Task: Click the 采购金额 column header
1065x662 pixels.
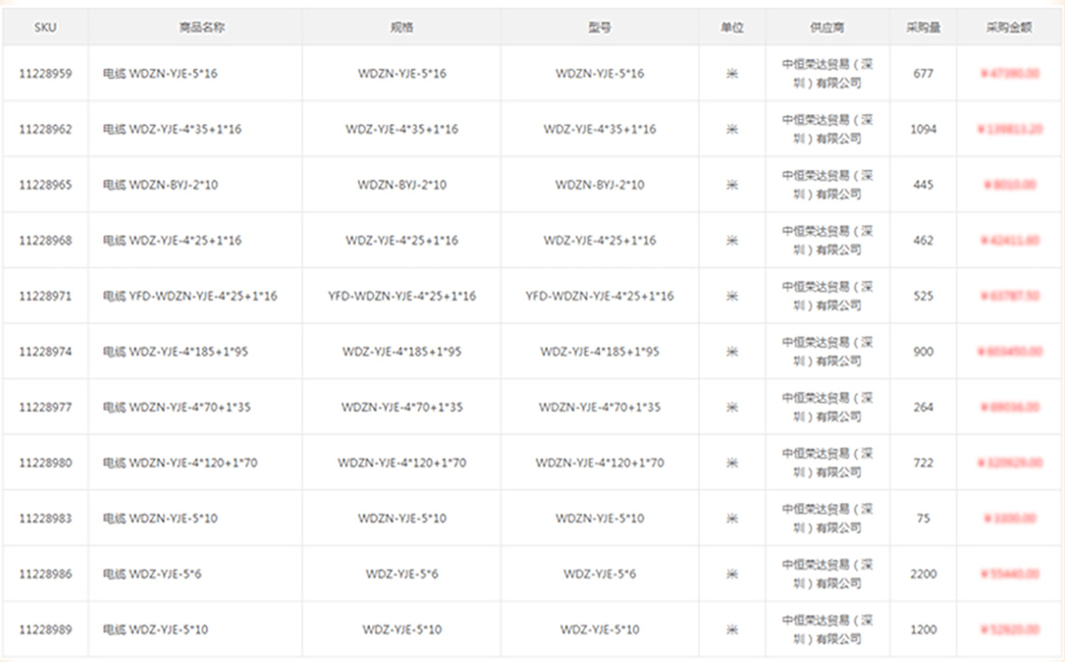Action: click(x=1009, y=27)
